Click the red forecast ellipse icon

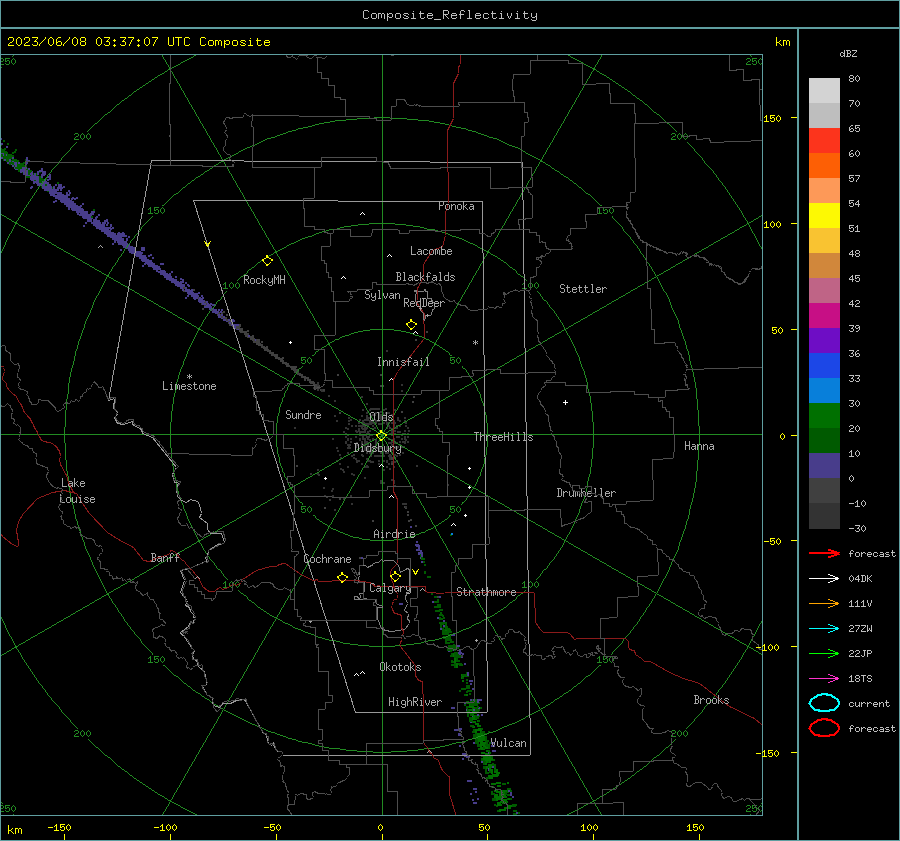(x=824, y=728)
